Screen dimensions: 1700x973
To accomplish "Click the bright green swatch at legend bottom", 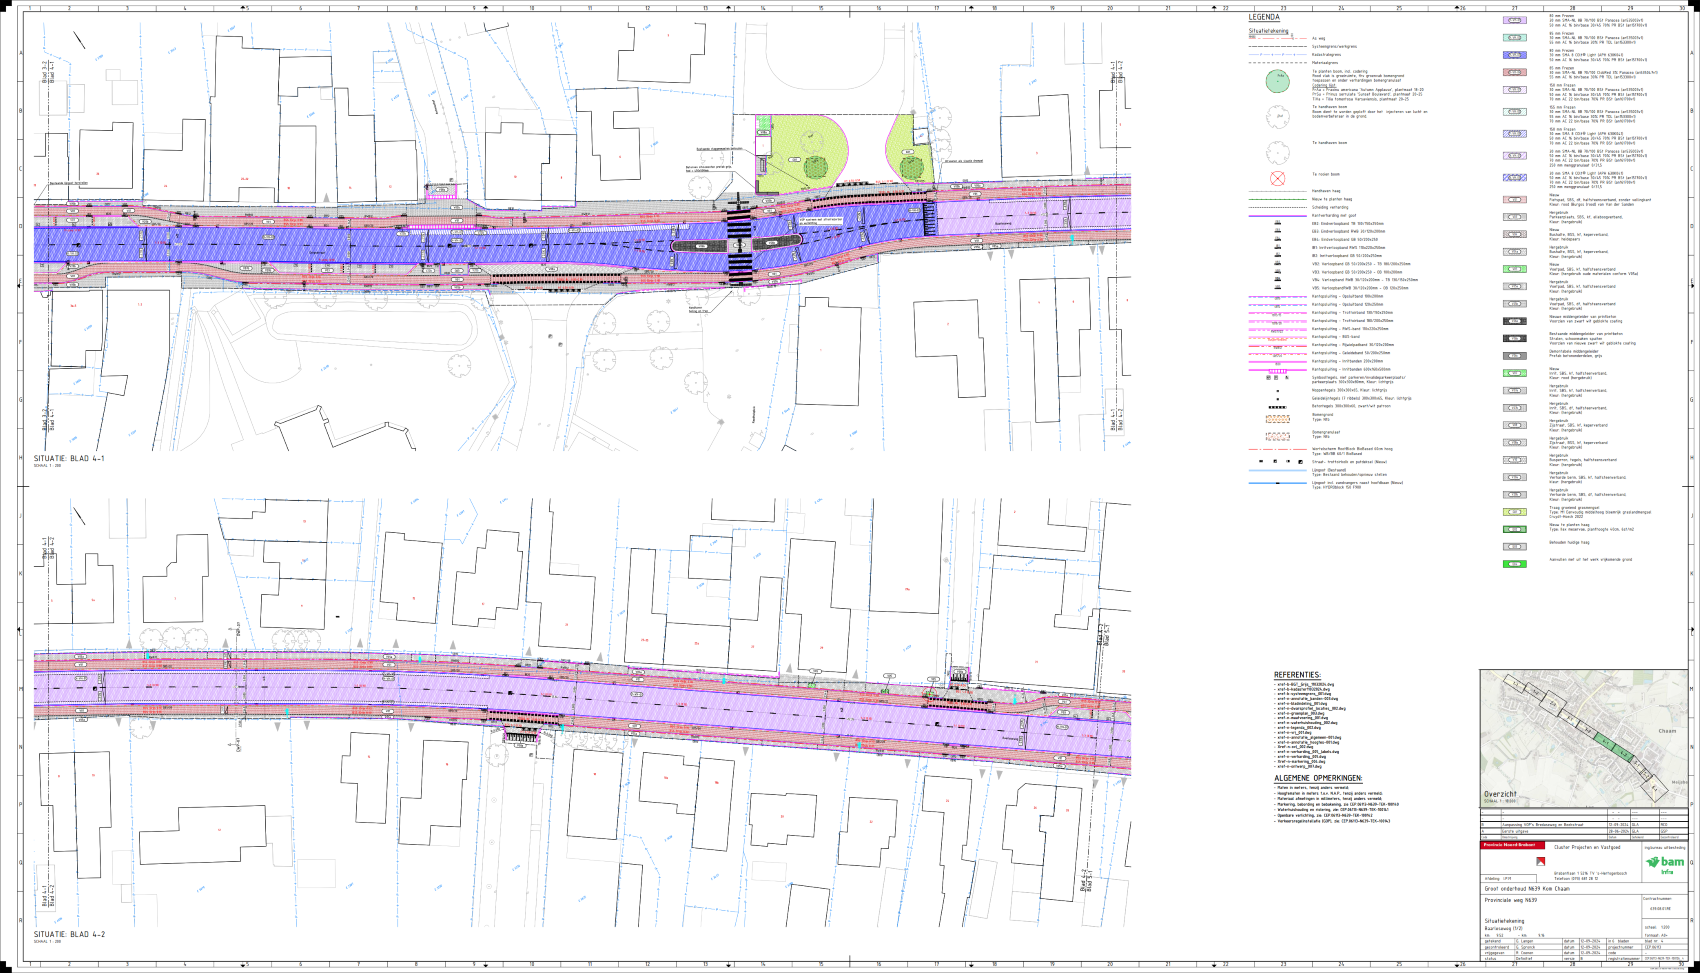I will click(x=1515, y=565).
